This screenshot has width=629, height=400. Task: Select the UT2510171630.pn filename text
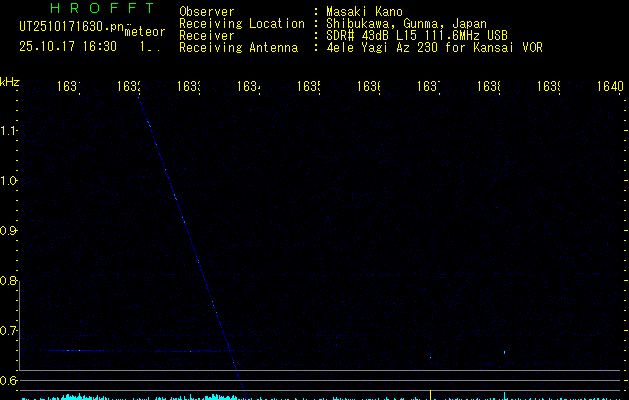[x=71, y=27]
